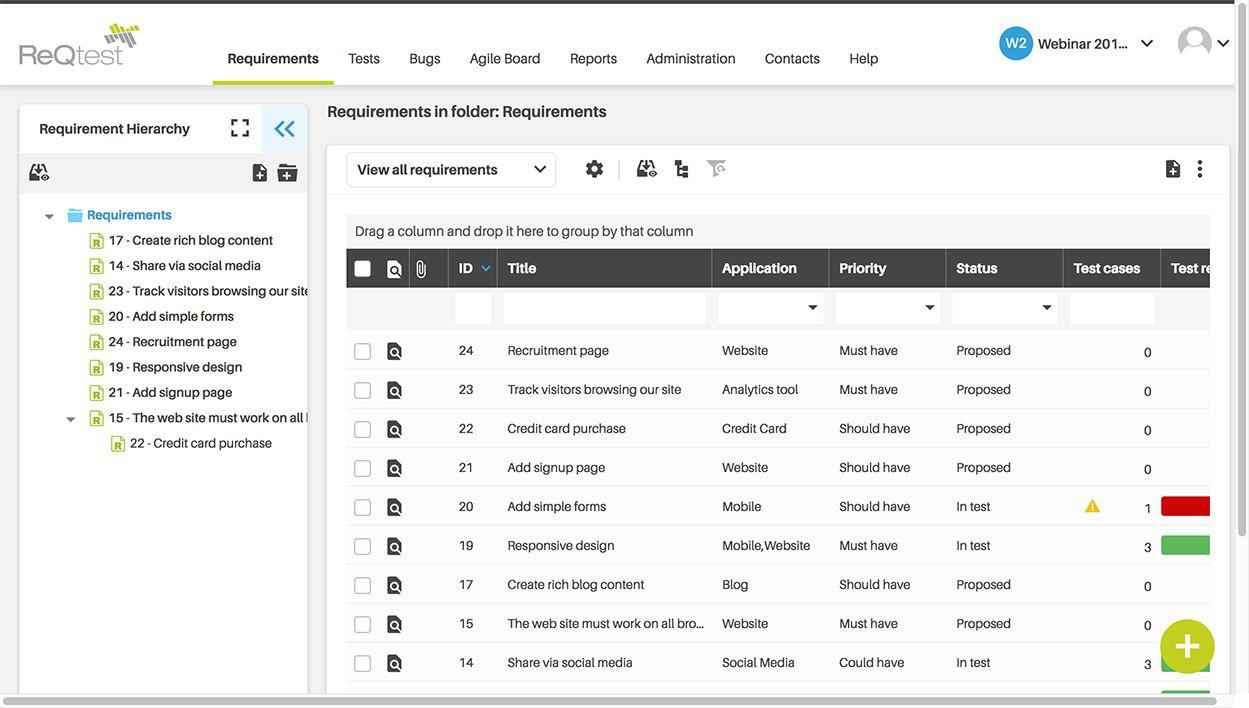Check the box for Track visitors row
The width and height of the screenshot is (1249, 708).
tap(363, 391)
